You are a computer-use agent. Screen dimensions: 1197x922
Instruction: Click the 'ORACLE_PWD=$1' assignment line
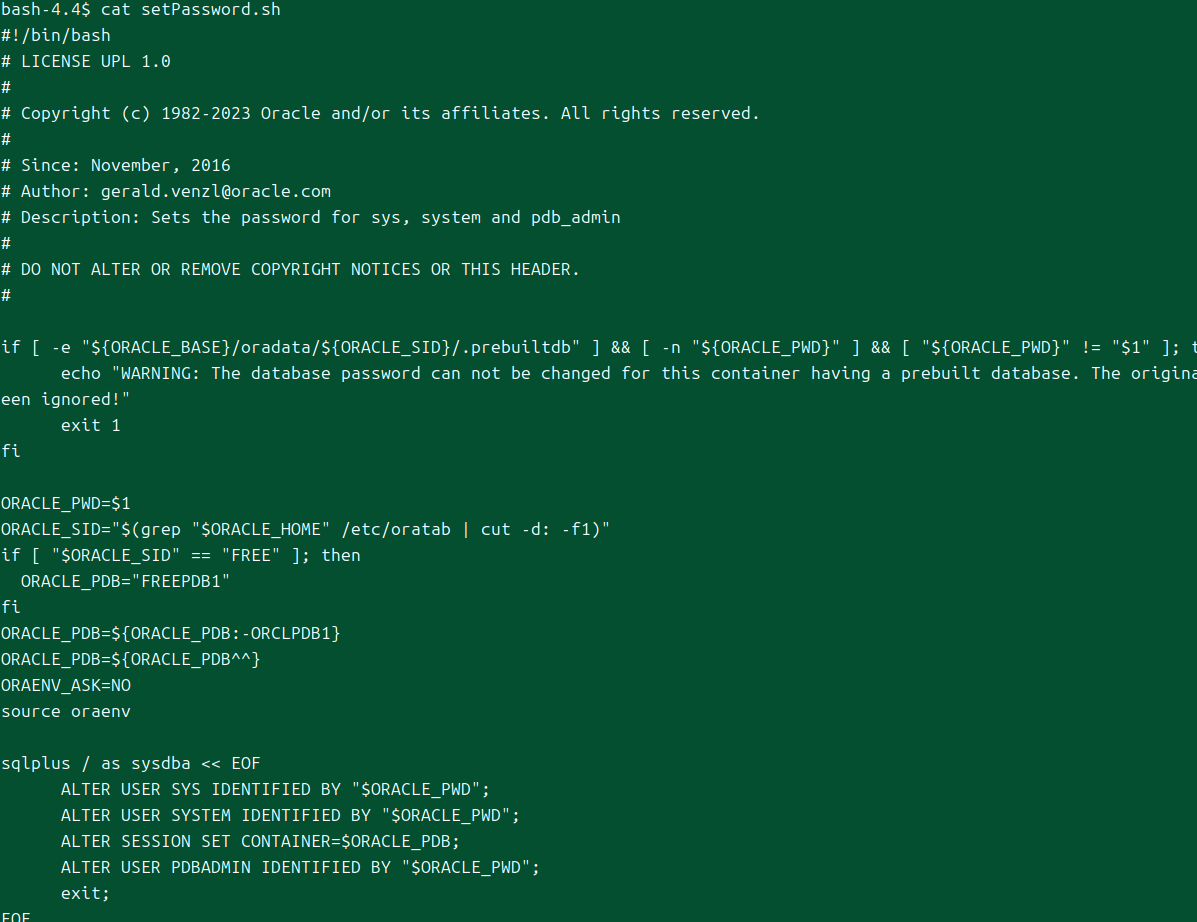(66, 504)
